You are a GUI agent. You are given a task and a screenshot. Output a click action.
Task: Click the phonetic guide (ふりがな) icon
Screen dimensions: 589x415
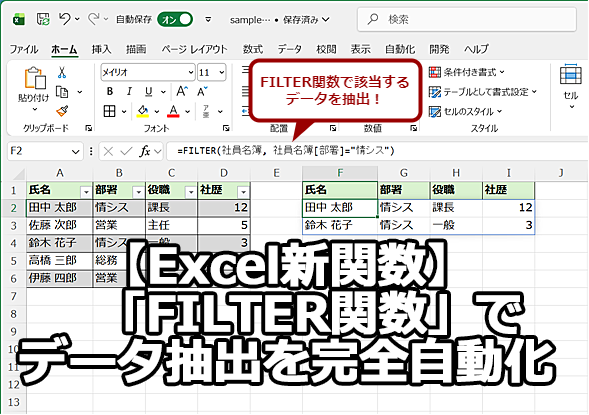(206, 111)
